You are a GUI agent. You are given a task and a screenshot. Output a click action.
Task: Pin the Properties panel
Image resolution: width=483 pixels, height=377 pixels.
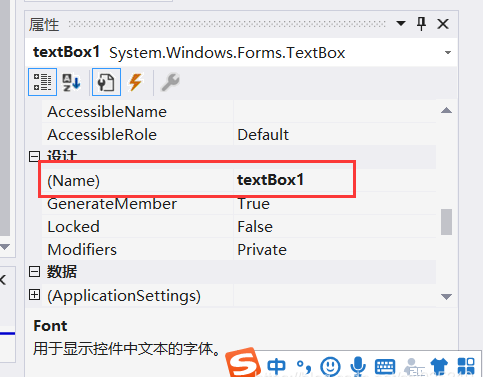pos(421,24)
